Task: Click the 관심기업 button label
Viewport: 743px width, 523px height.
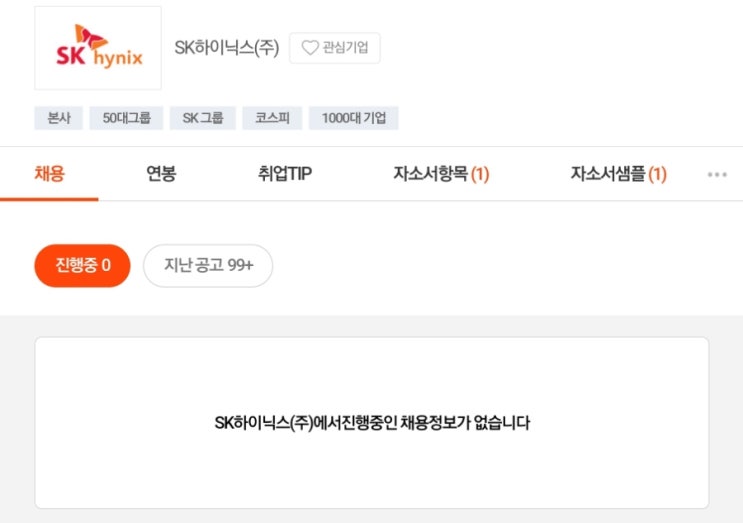Action: [x=346, y=48]
